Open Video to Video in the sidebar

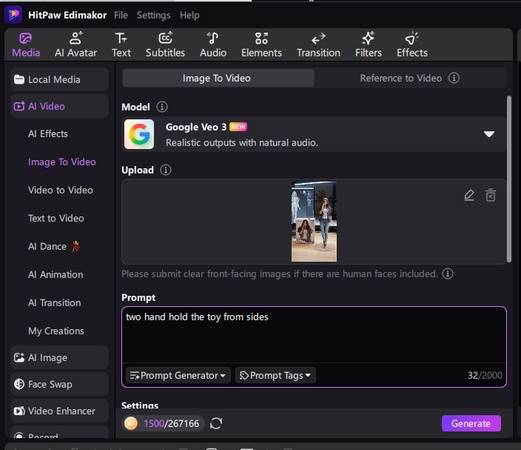pyautogui.click(x=60, y=190)
